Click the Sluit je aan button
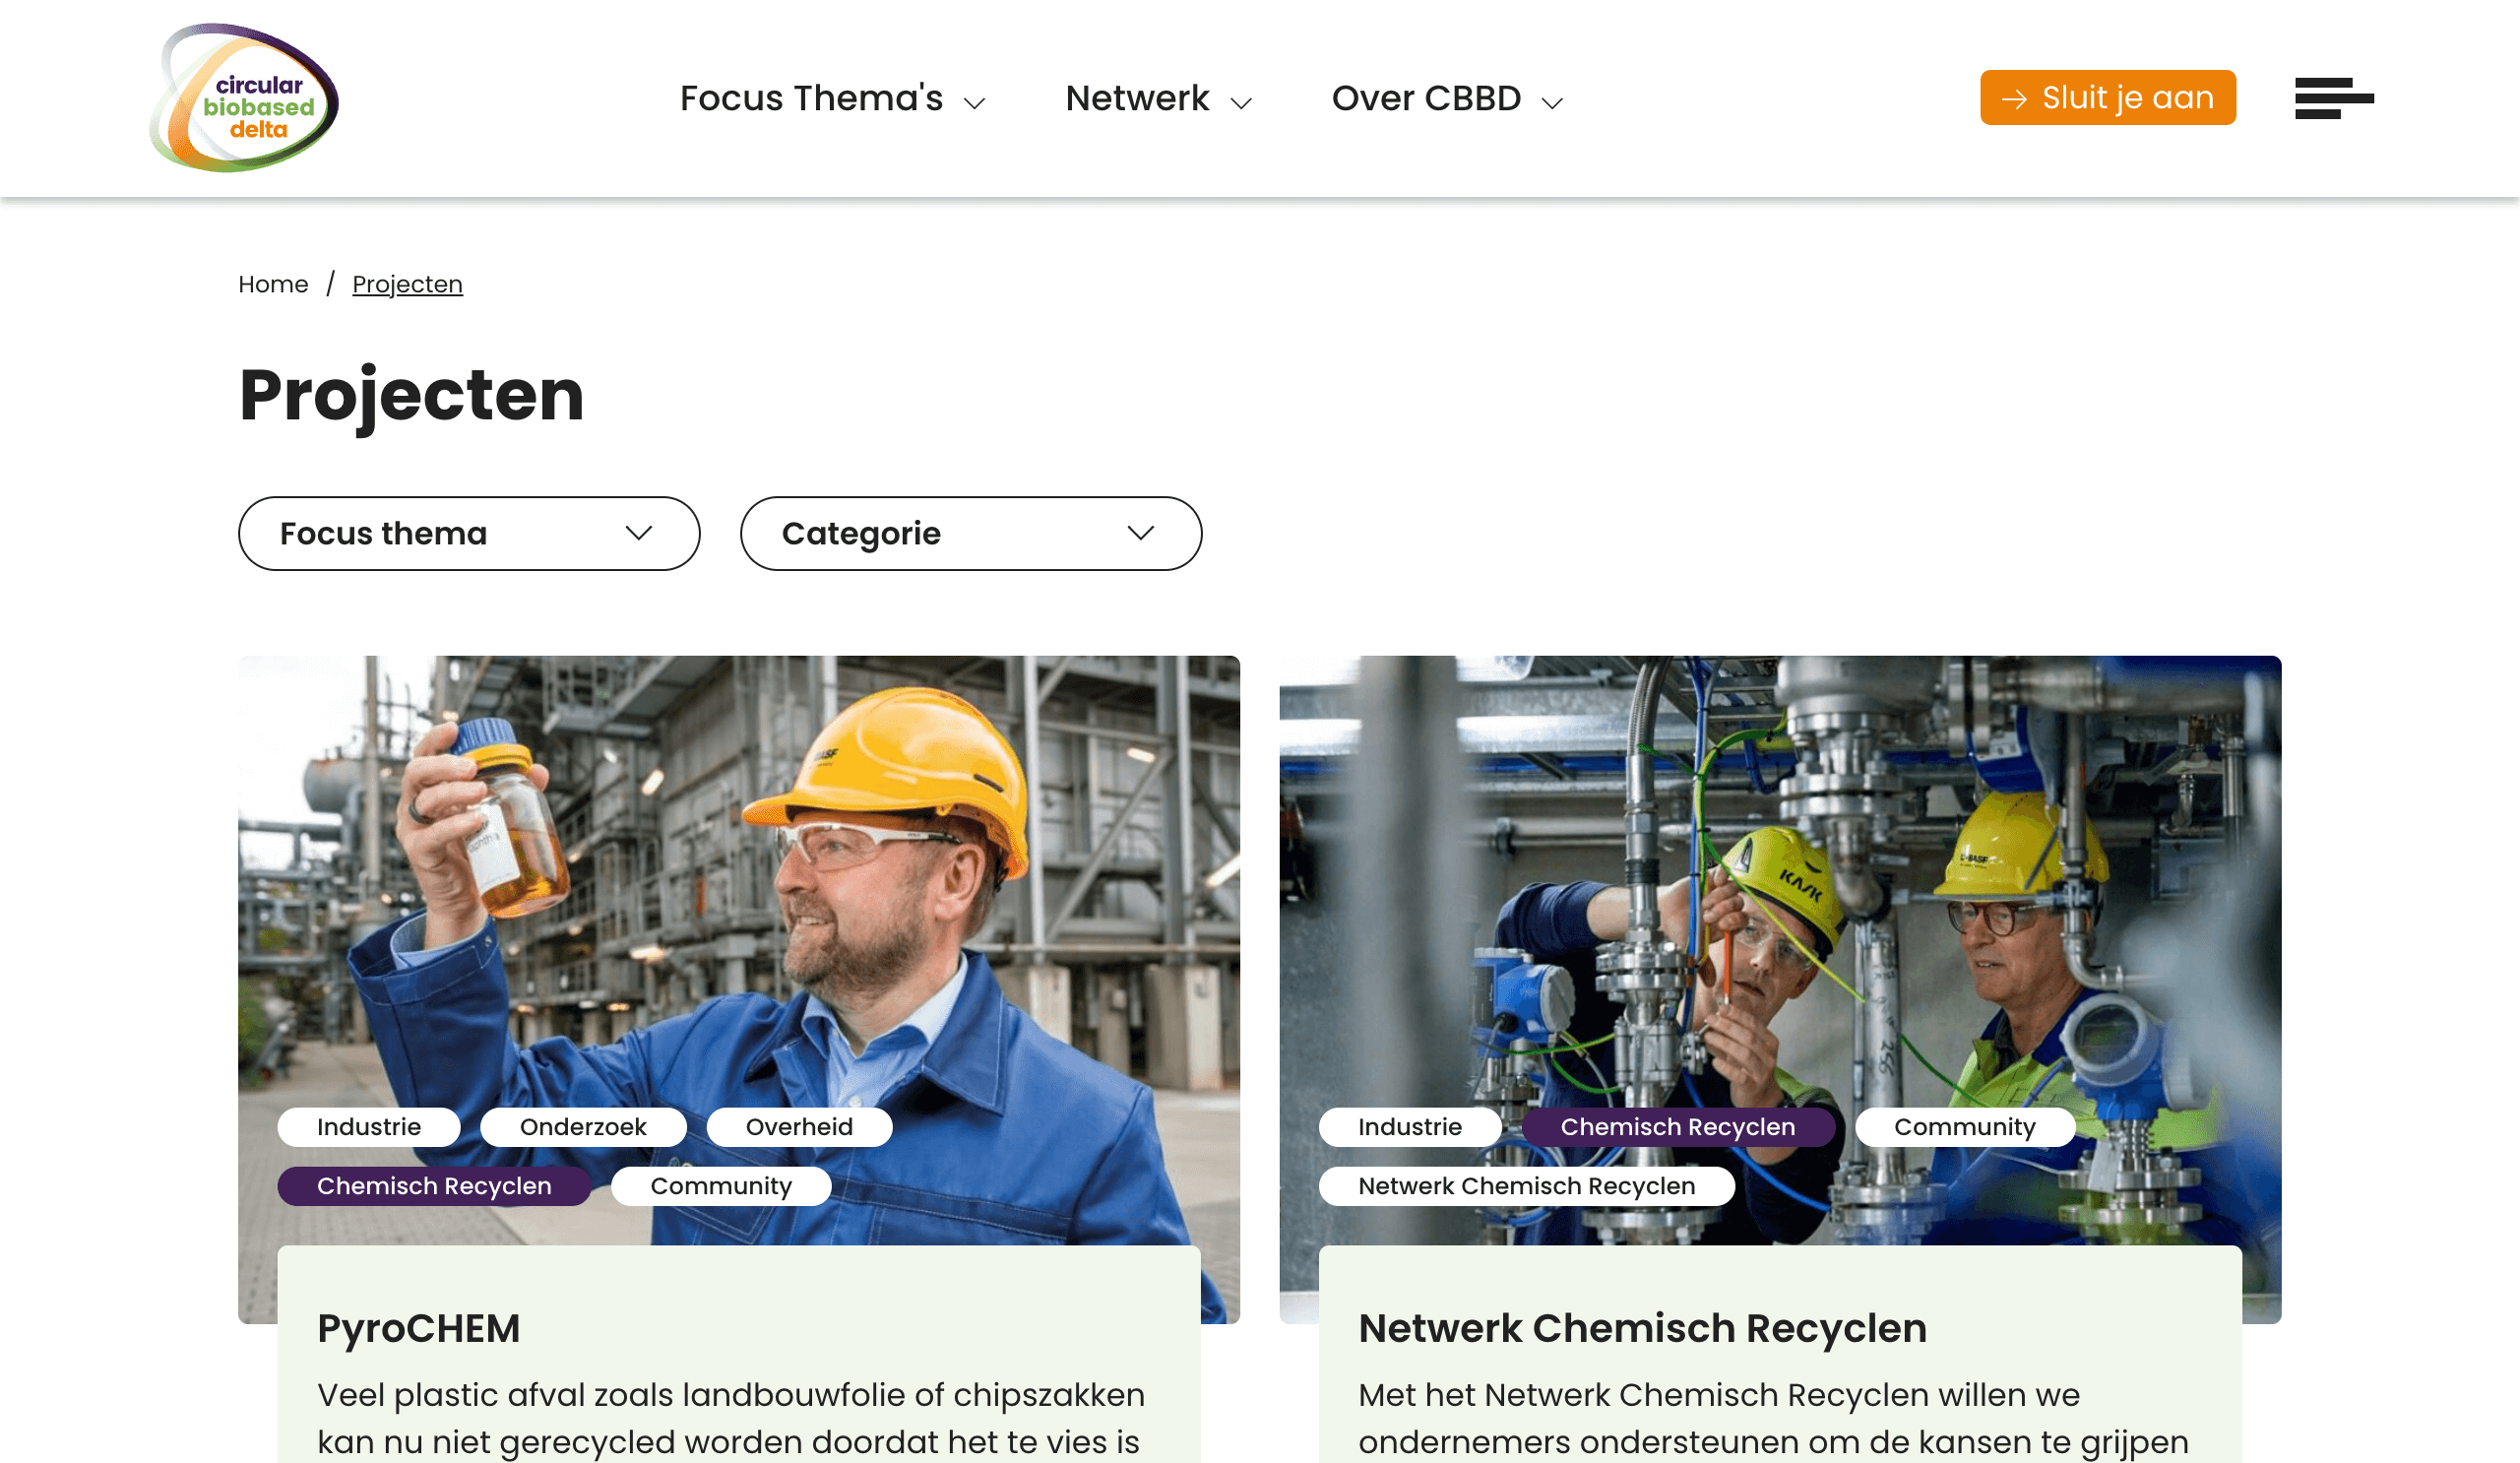The height and width of the screenshot is (1463, 2520). coord(2108,97)
